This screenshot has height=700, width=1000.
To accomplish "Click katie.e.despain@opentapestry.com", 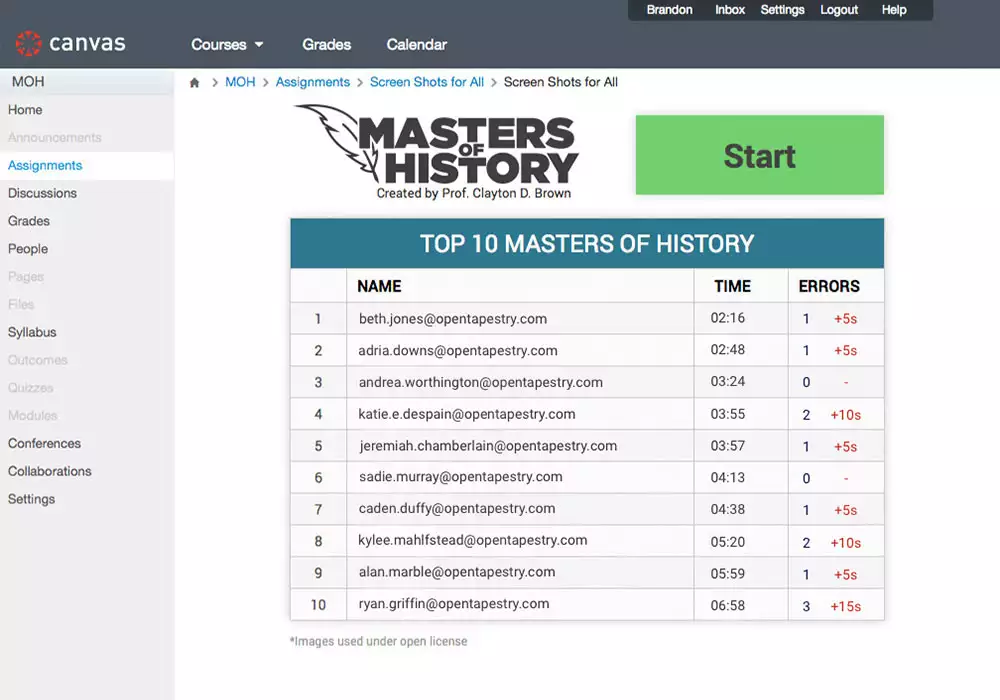I will coord(467,414).
